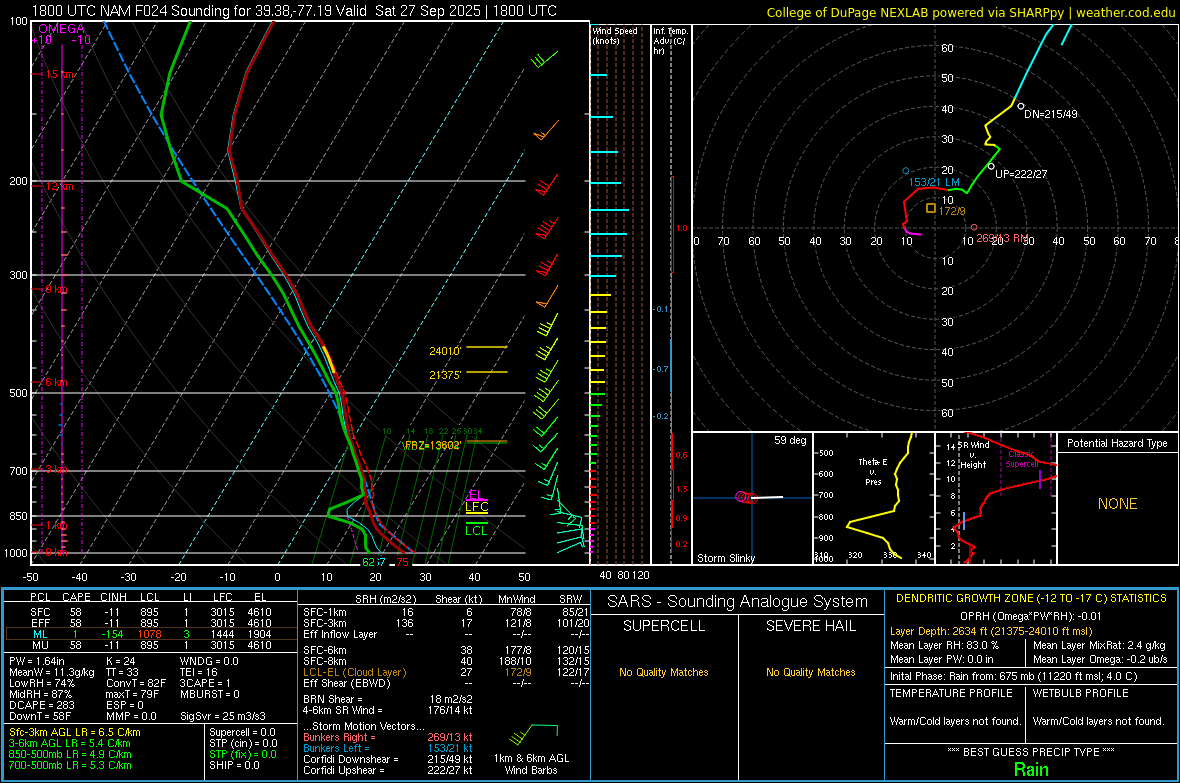Click the SR Wind v. Height label
Image resolution: width=1180 pixels, height=783 pixels.
(x=973, y=455)
